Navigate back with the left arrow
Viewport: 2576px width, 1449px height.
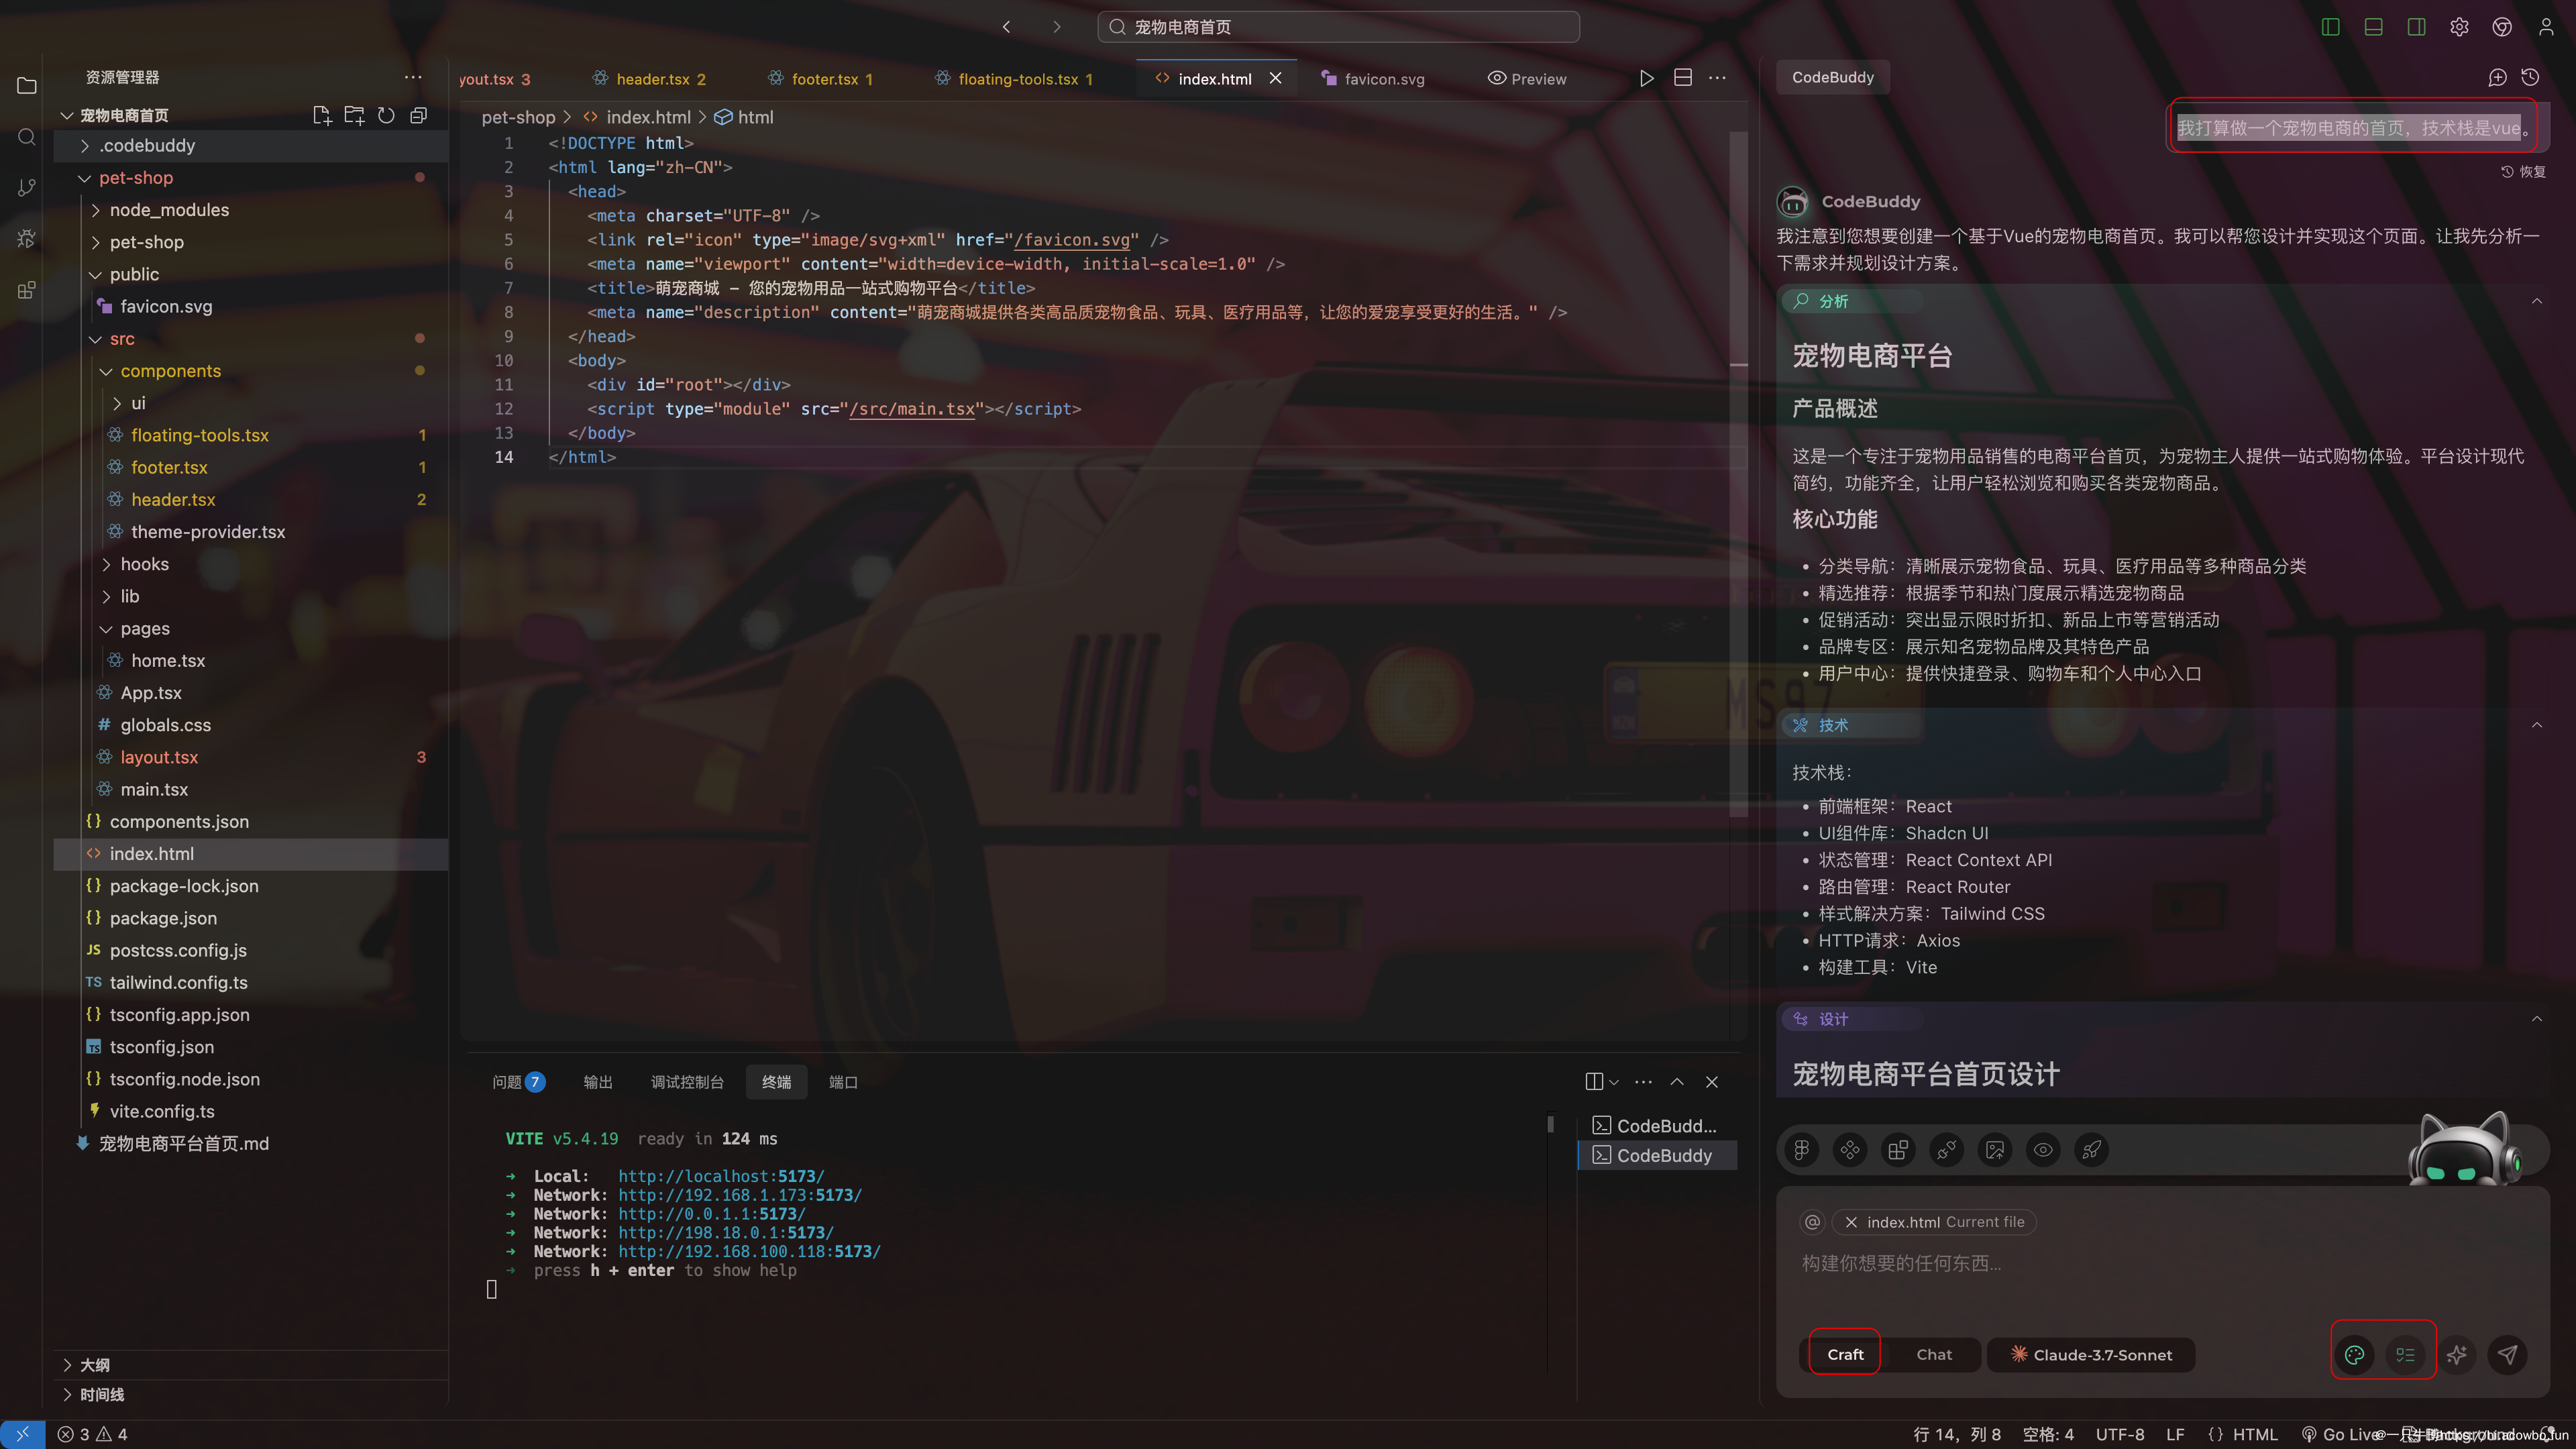click(1007, 27)
